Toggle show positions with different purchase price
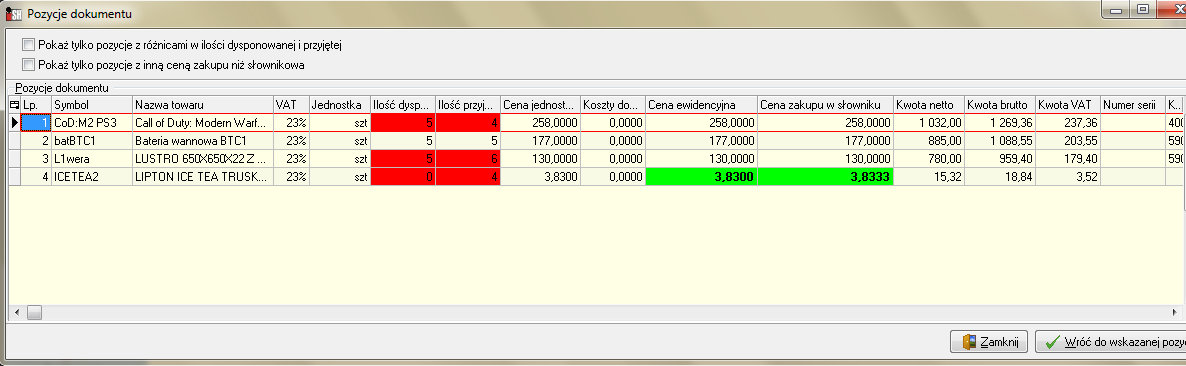 pyautogui.click(x=29, y=65)
